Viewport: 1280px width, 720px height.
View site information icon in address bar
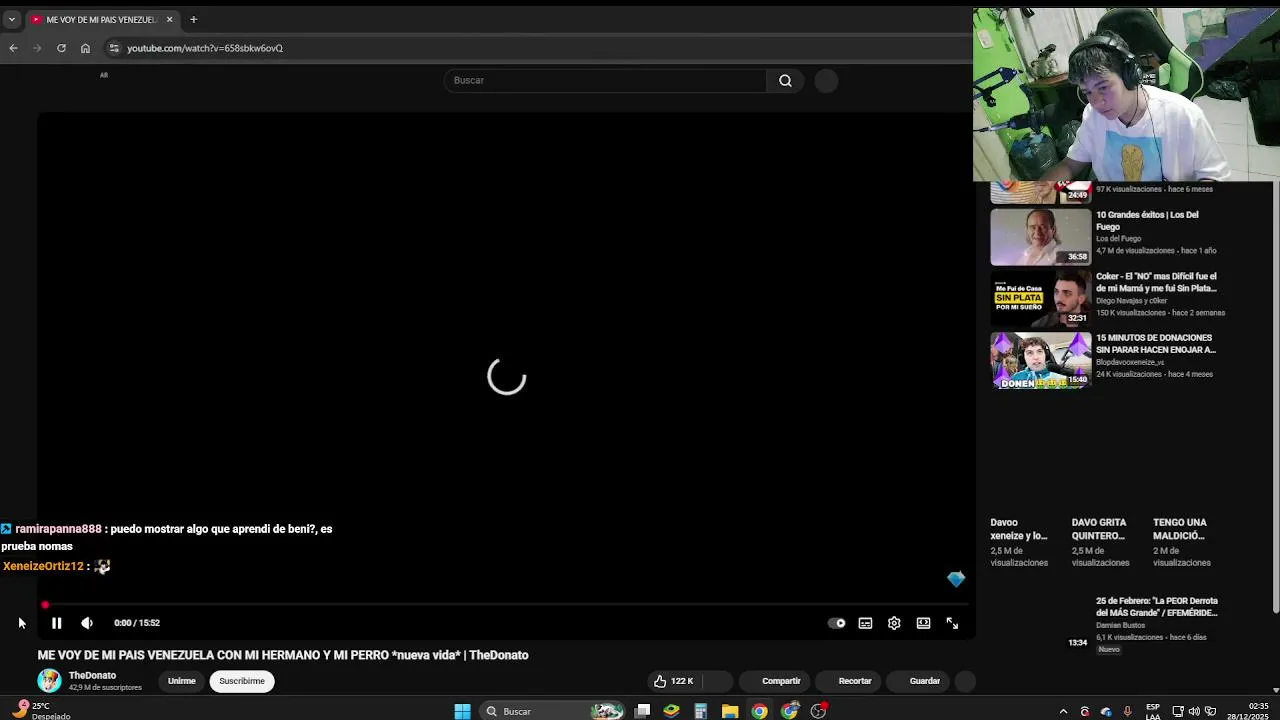[114, 48]
